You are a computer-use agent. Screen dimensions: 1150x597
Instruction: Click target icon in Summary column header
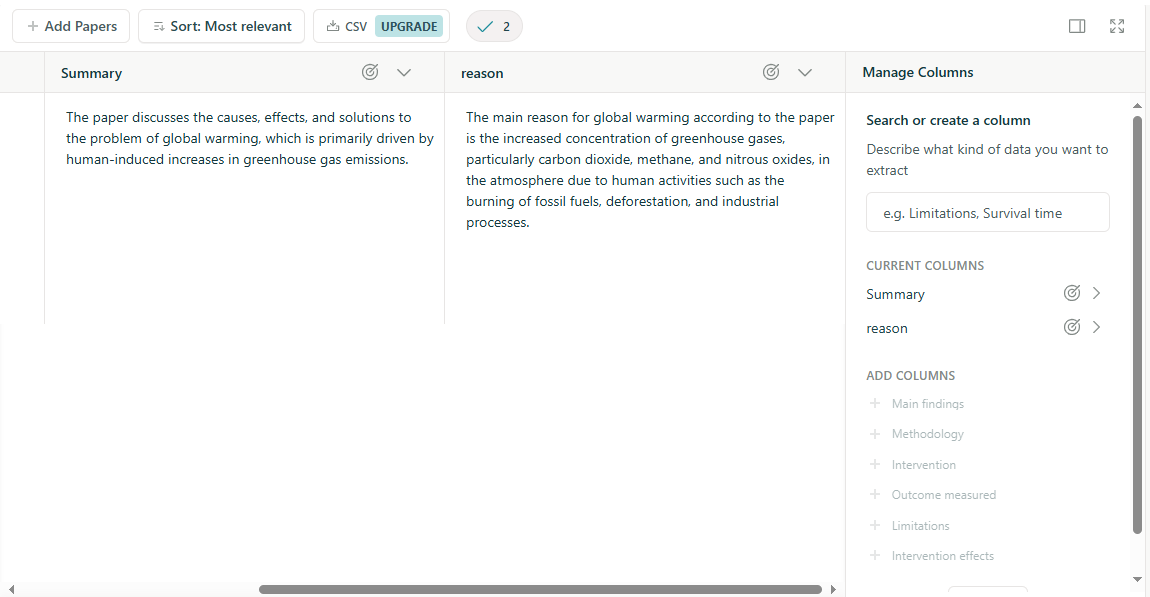coord(370,72)
